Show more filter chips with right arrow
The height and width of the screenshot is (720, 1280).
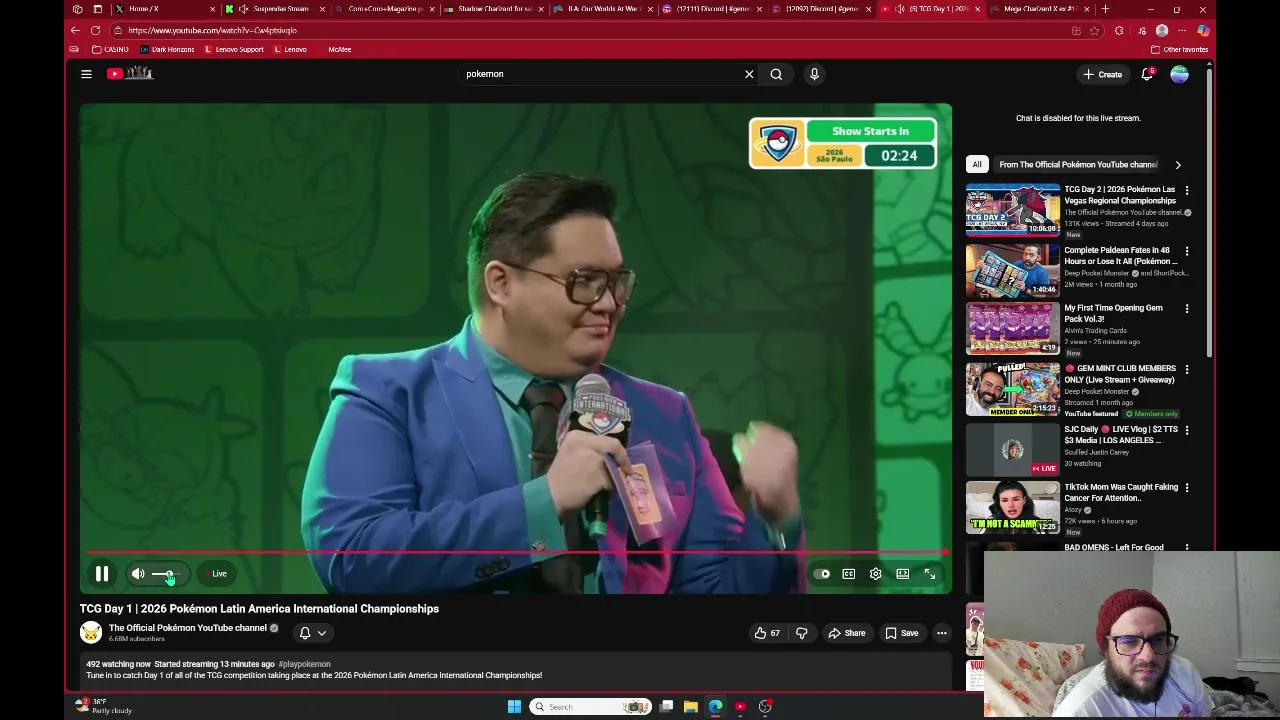pyautogui.click(x=1178, y=165)
